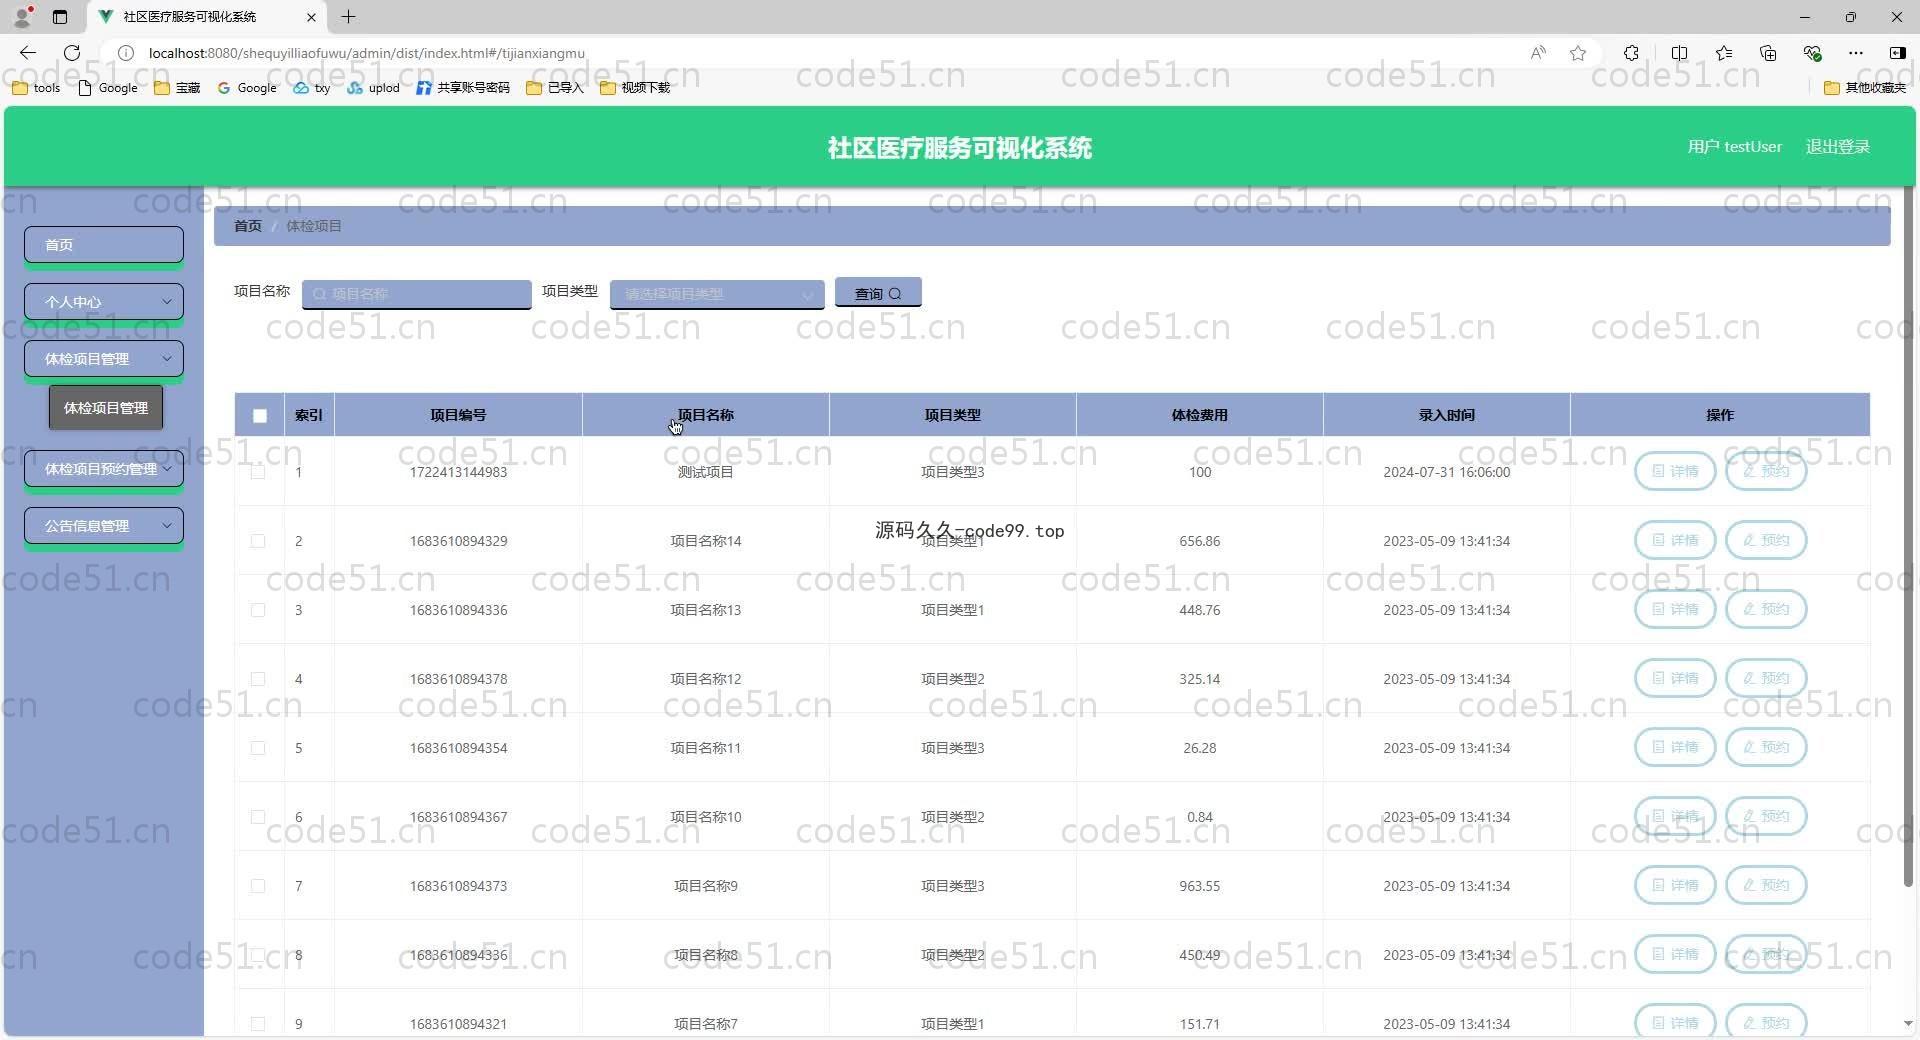
Task: Check the row 3 项目名称13 checkbox
Action: (258, 610)
